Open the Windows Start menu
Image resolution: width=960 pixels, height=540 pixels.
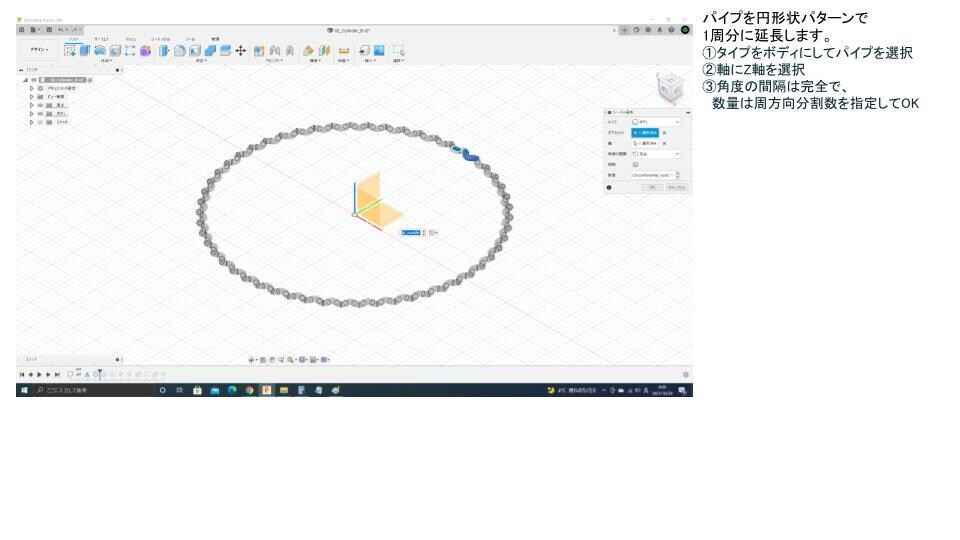tap(24, 390)
